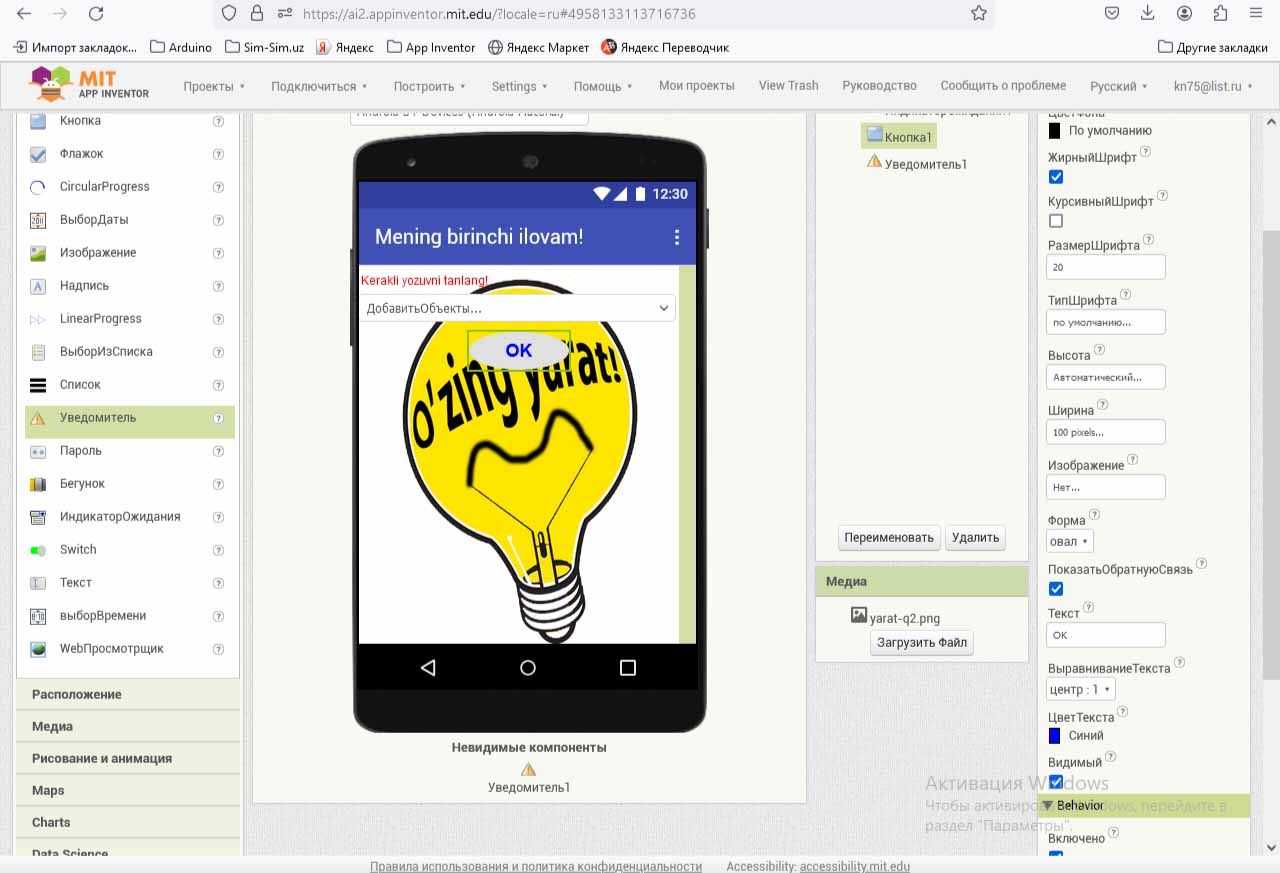Viewport: 1280px width, 873px height.
Task: Open the Построить menu
Action: click(429, 86)
